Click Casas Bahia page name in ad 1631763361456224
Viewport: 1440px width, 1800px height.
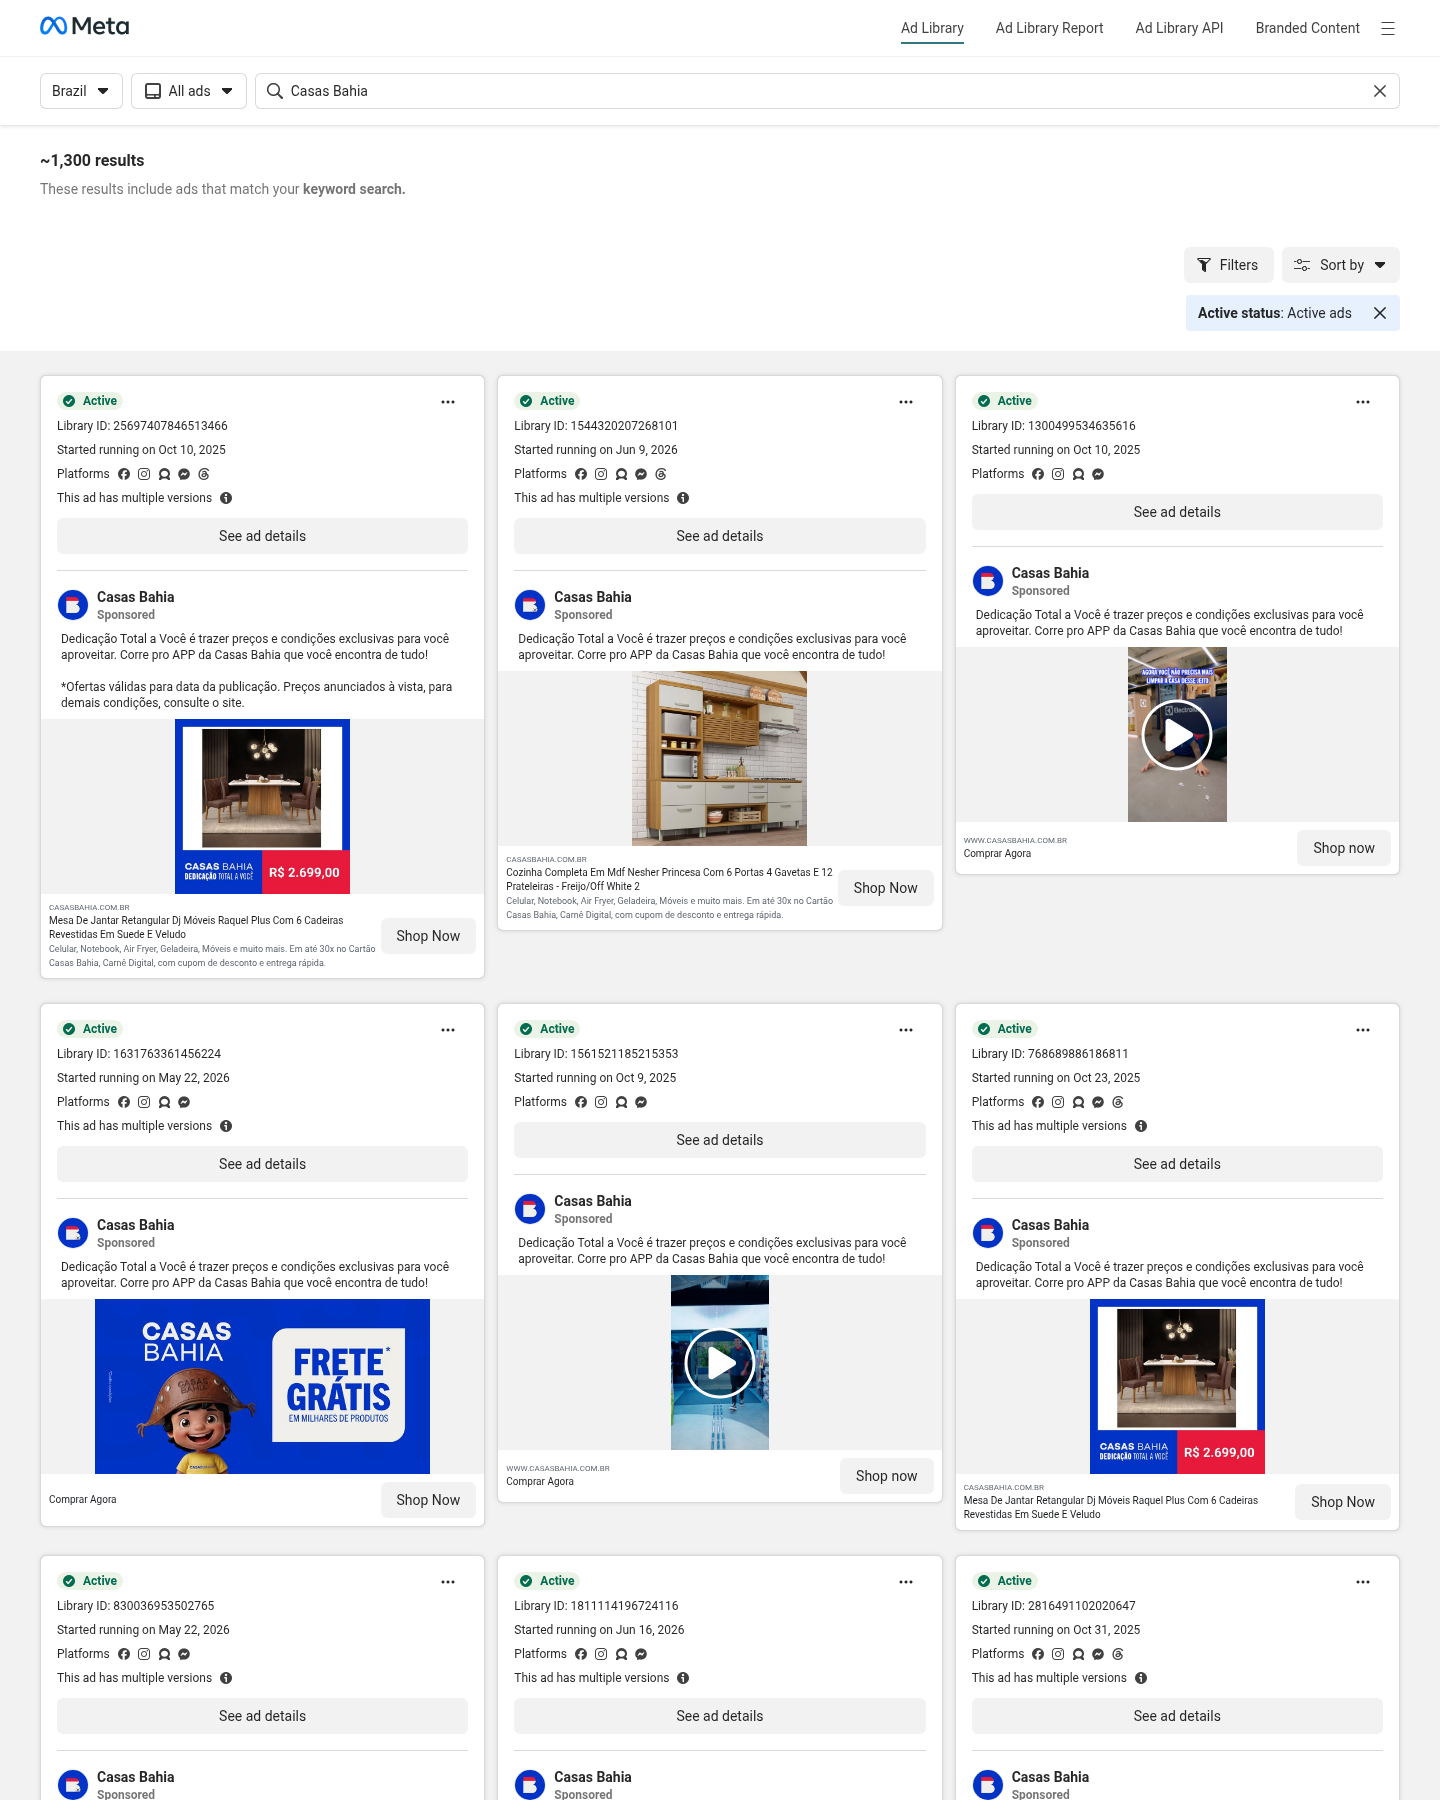136,1225
